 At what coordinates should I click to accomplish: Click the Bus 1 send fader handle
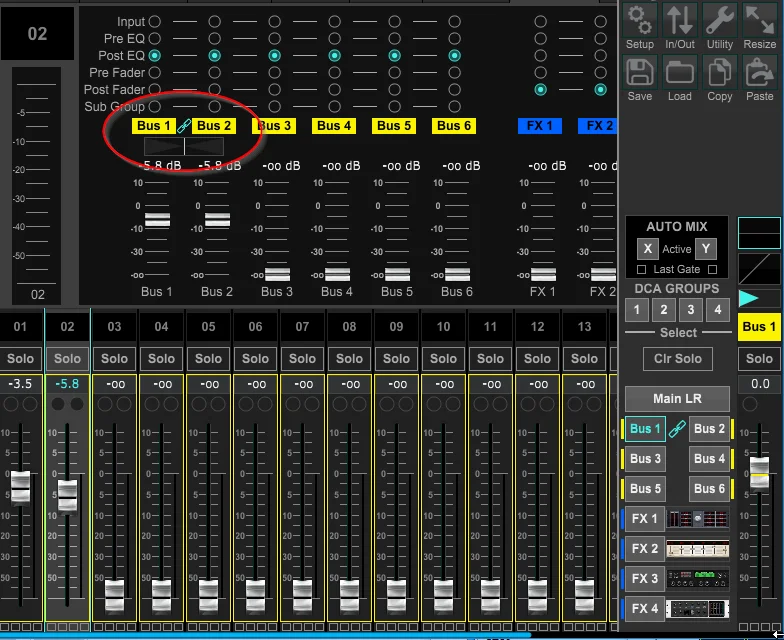[x=158, y=220]
